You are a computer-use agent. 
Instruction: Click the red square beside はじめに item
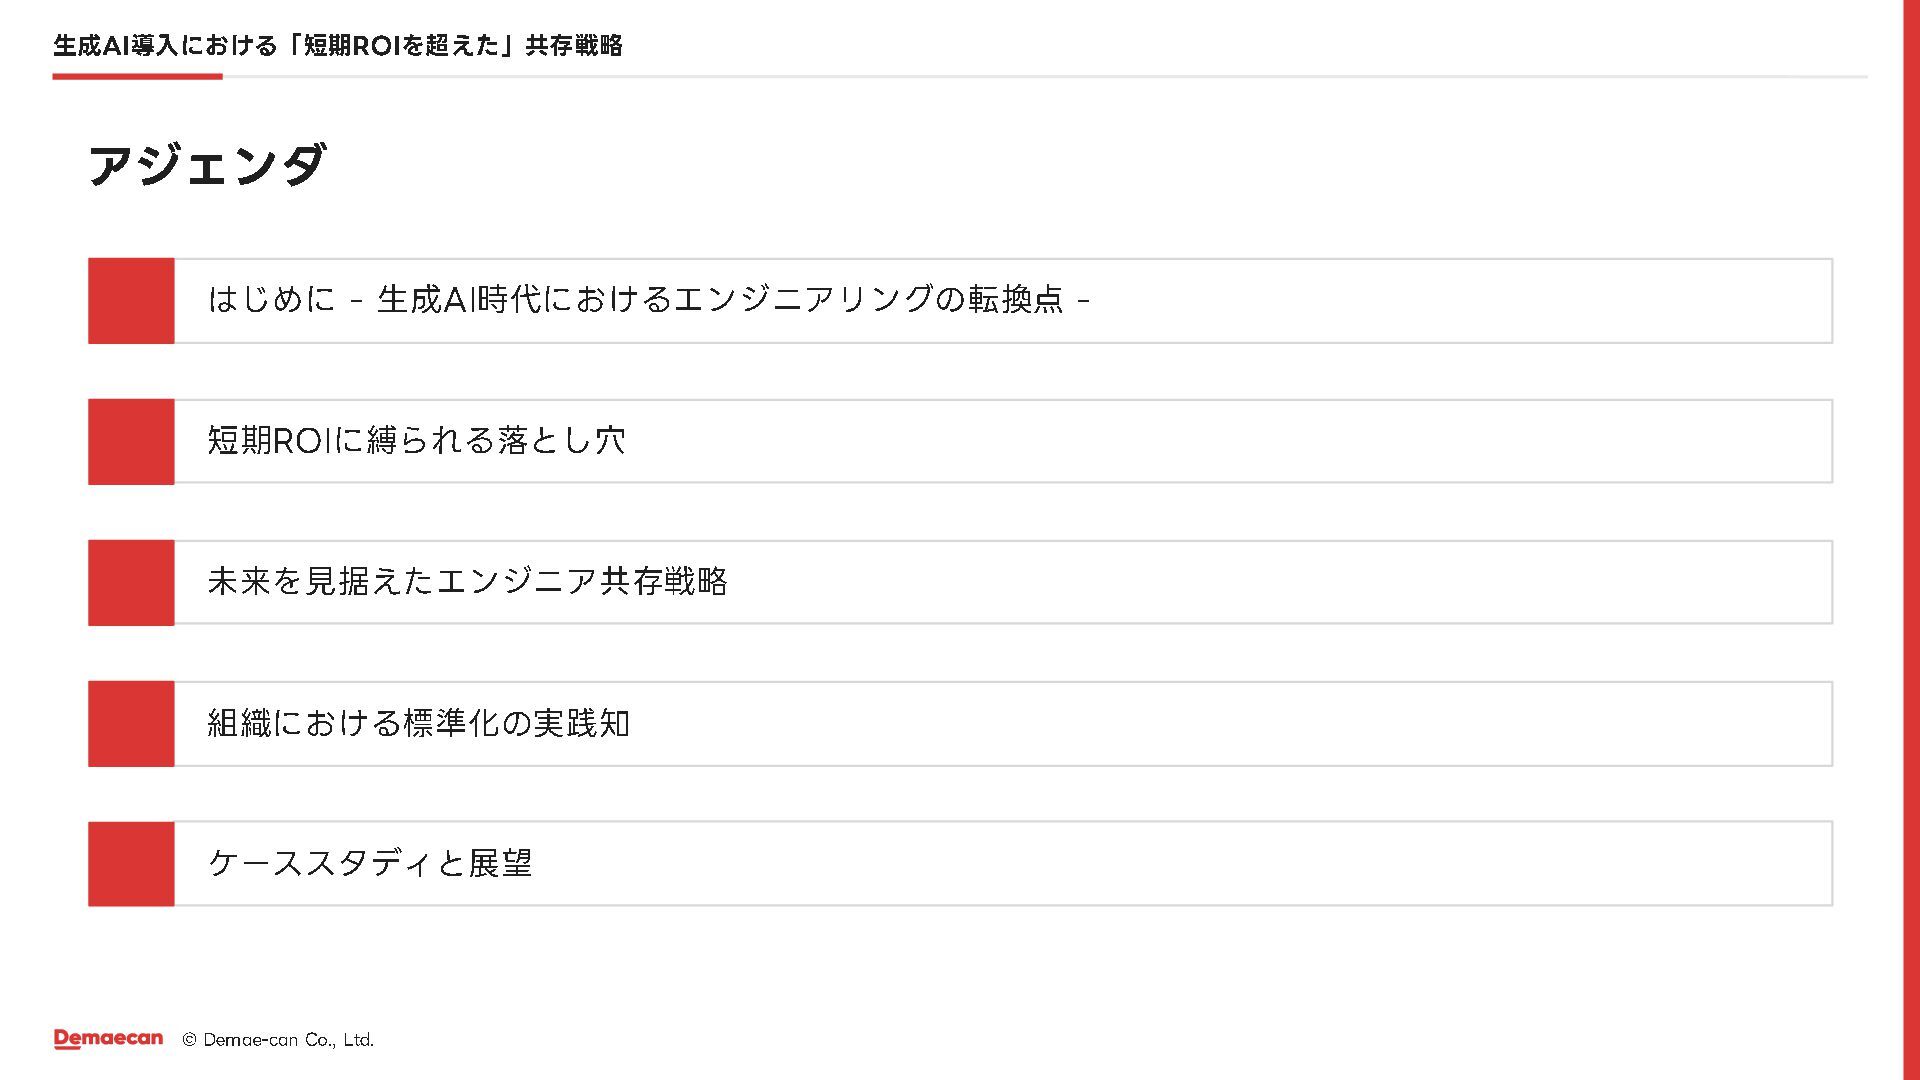131,301
